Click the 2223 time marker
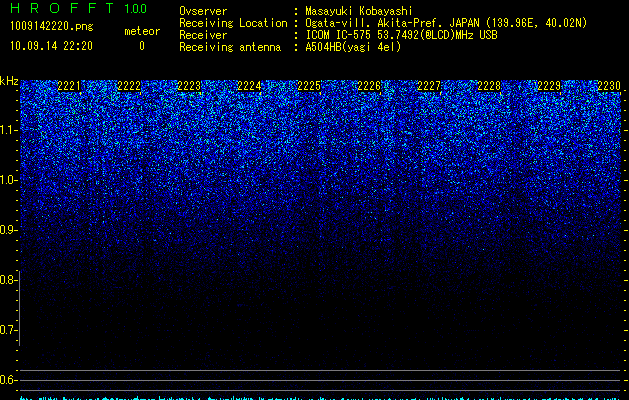Screen dimensions: 629x400 pyautogui.click(x=189, y=86)
